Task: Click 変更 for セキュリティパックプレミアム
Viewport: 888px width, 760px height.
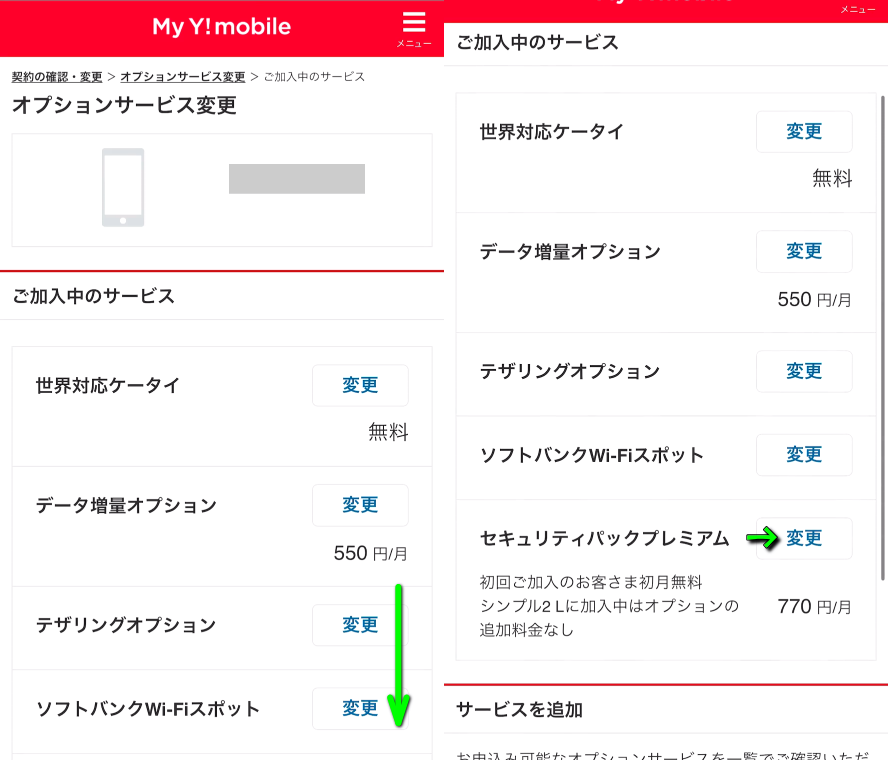Action: (x=804, y=538)
